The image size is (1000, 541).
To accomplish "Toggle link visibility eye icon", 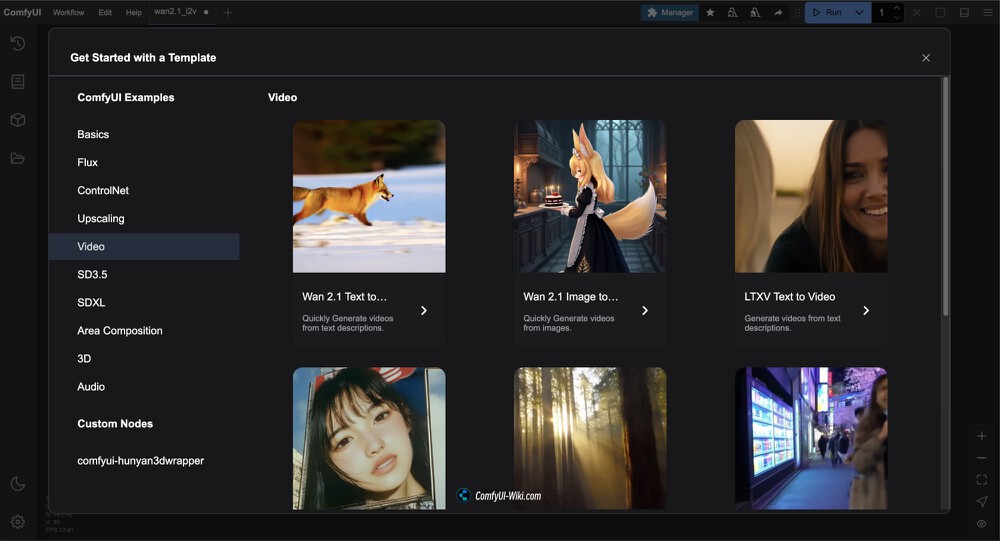I will [x=981, y=524].
